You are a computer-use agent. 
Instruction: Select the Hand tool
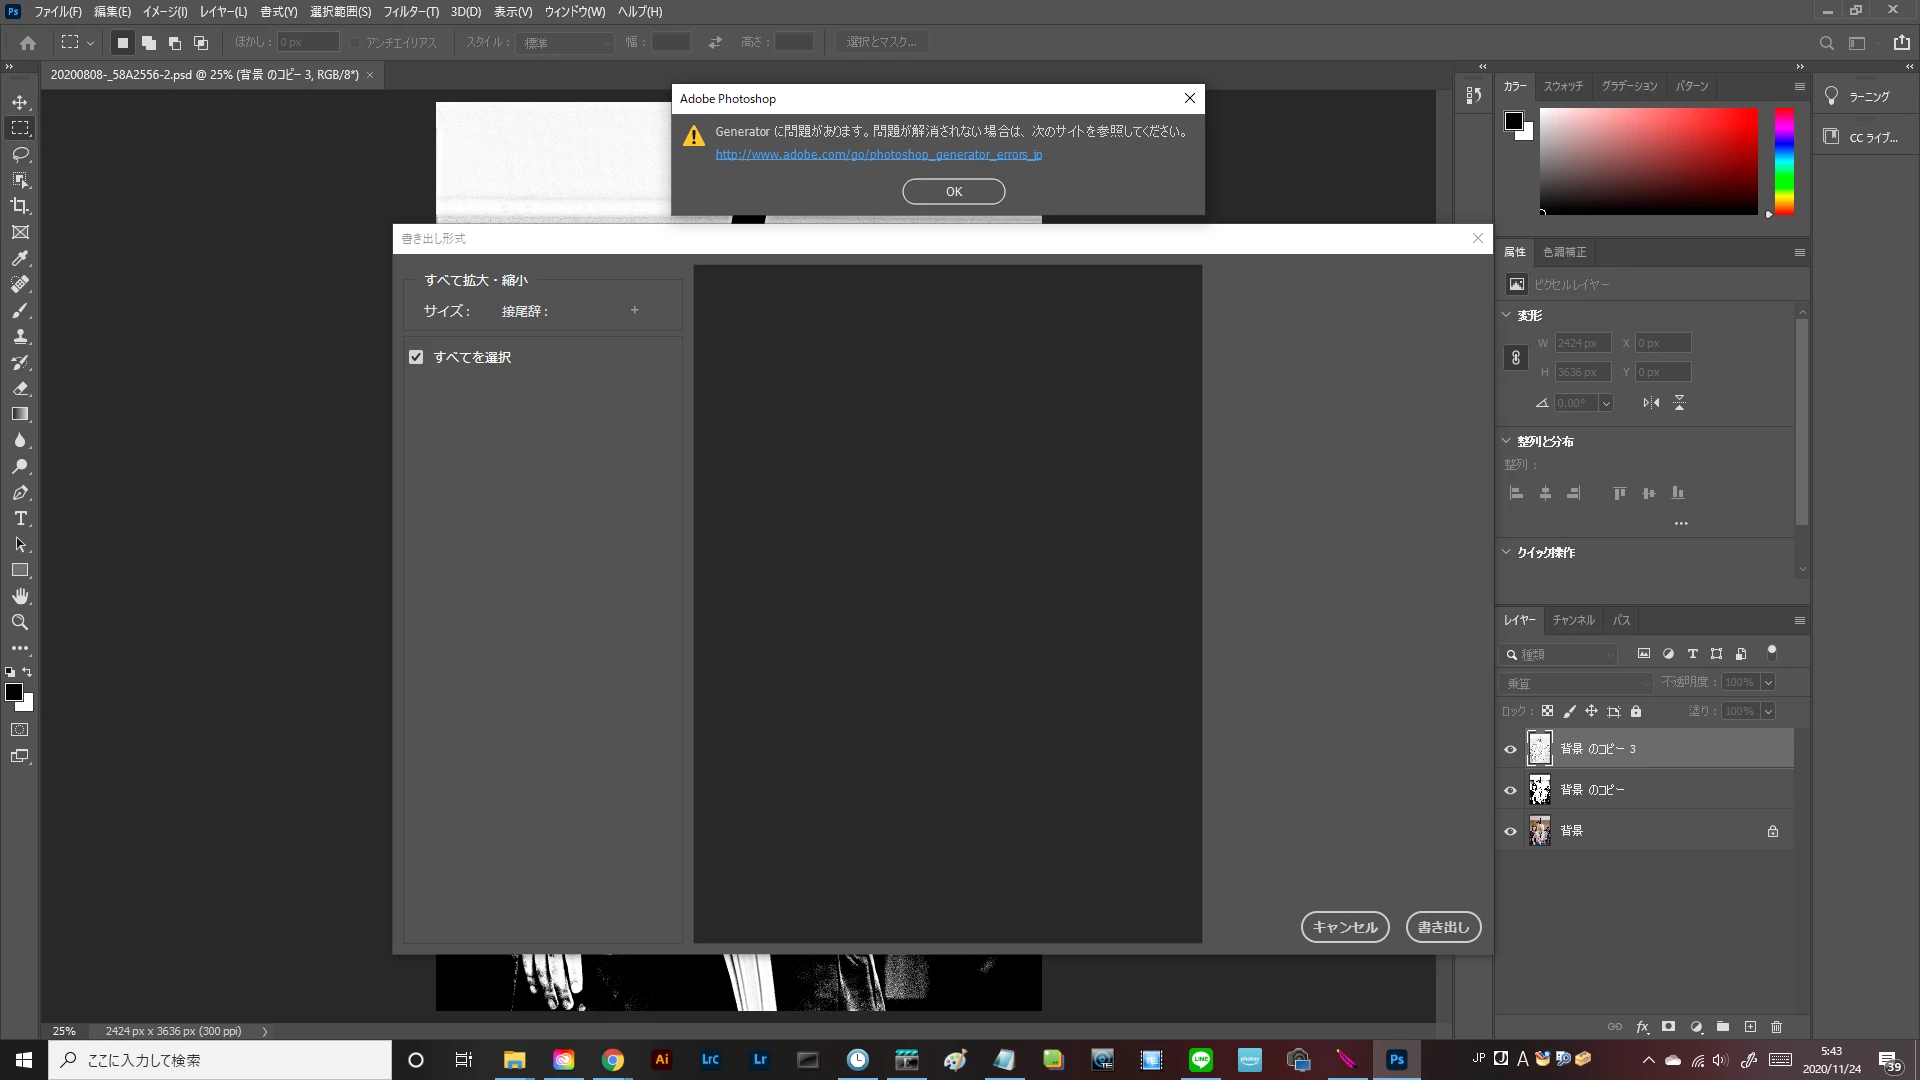20,596
